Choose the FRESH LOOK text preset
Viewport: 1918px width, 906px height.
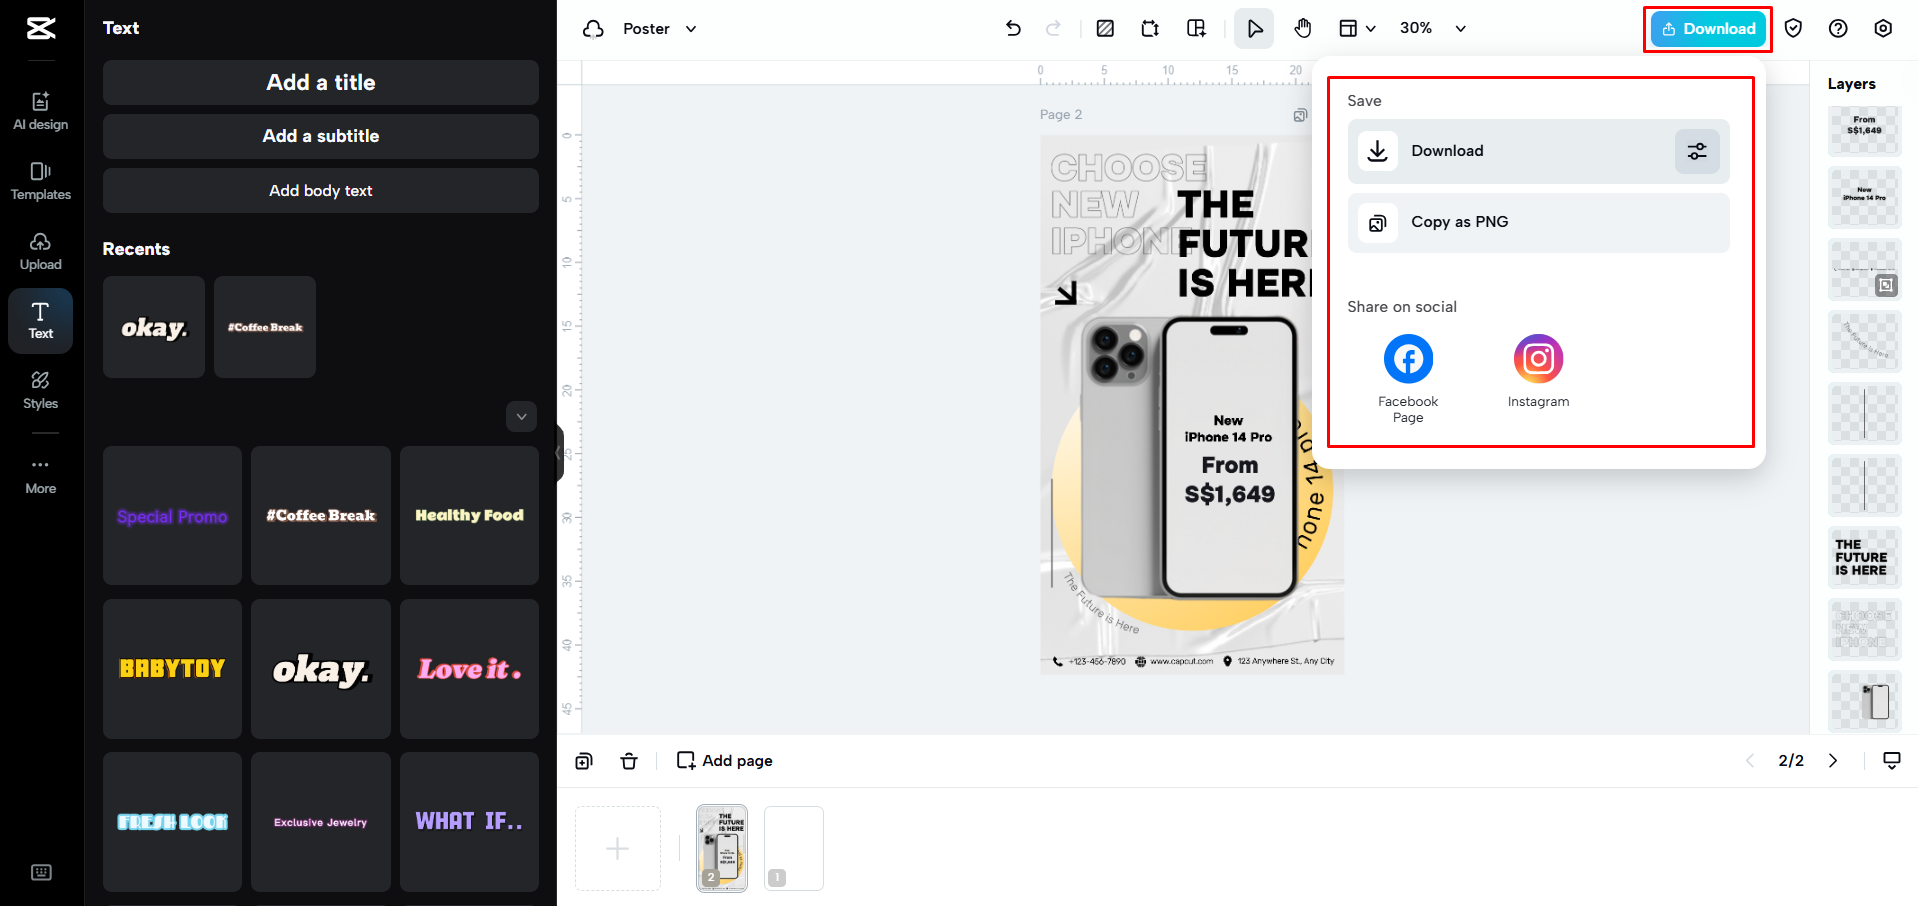click(172, 822)
